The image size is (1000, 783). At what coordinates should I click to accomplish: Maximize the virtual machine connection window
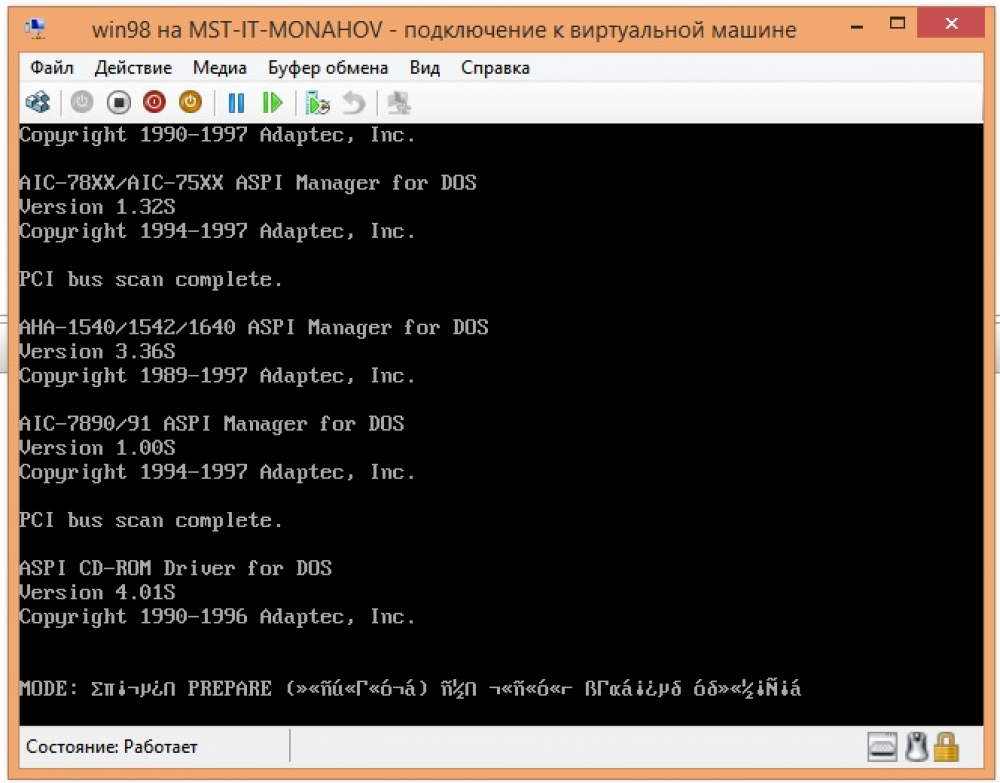pyautogui.click(x=897, y=24)
